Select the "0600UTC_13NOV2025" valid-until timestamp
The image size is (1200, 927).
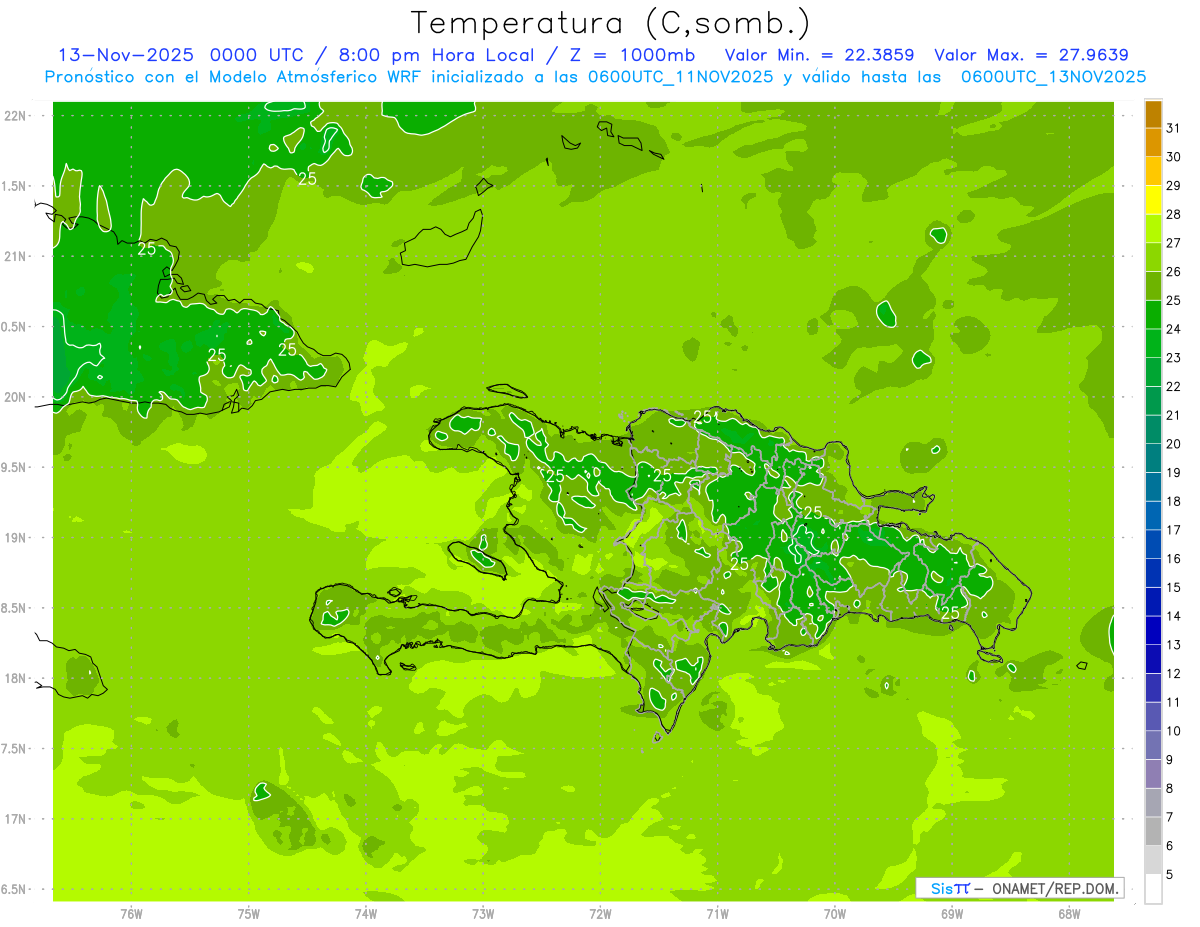pos(1053,77)
